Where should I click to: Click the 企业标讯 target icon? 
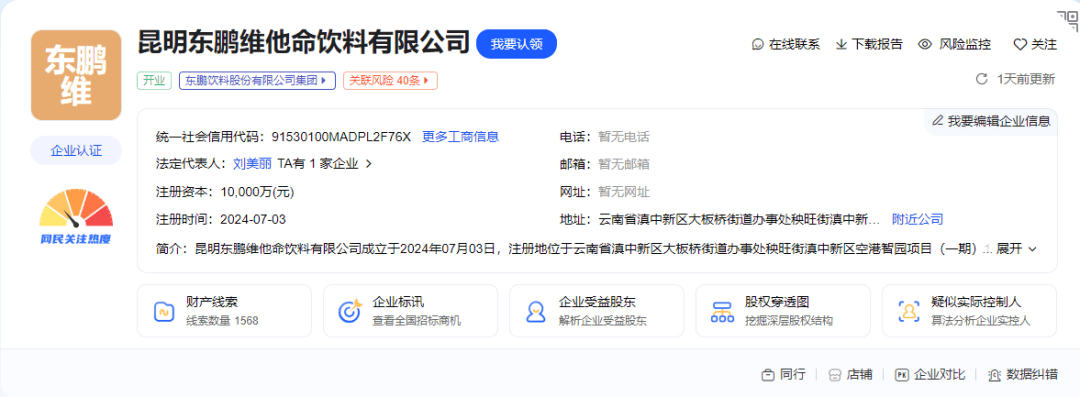pyautogui.click(x=349, y=312)
